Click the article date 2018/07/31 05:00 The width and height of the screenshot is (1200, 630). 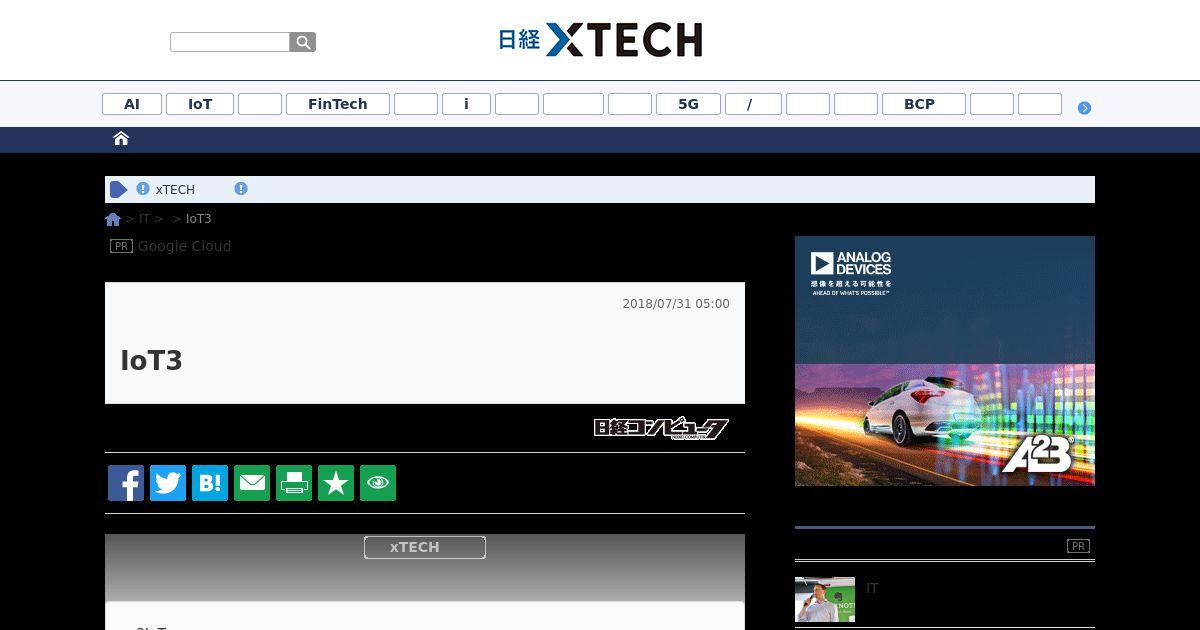tap(676, 304)
